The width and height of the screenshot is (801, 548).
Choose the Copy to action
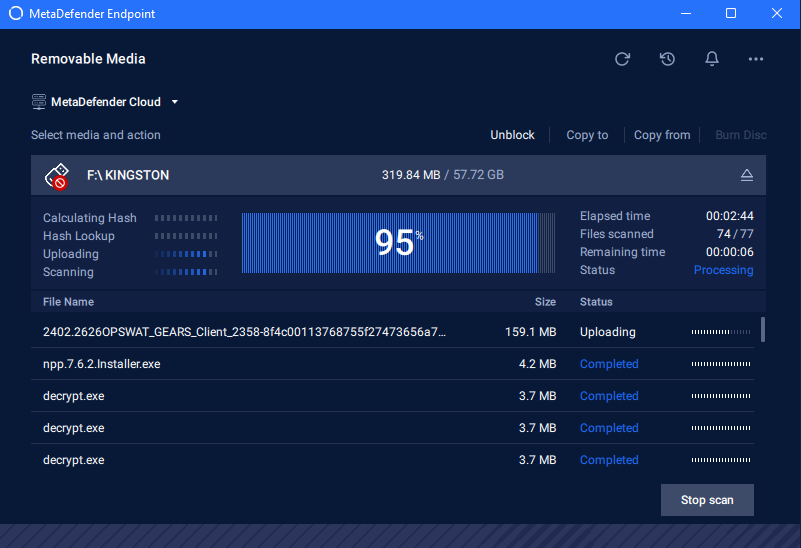click(587, 135)
